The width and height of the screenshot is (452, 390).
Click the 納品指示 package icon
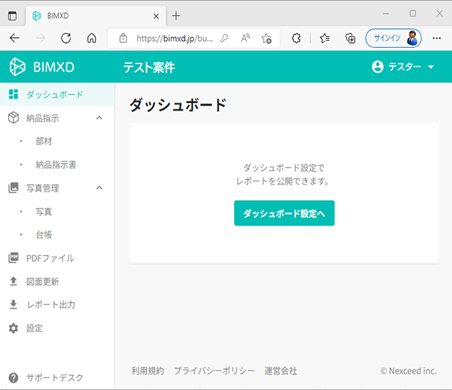pos(13,118)
